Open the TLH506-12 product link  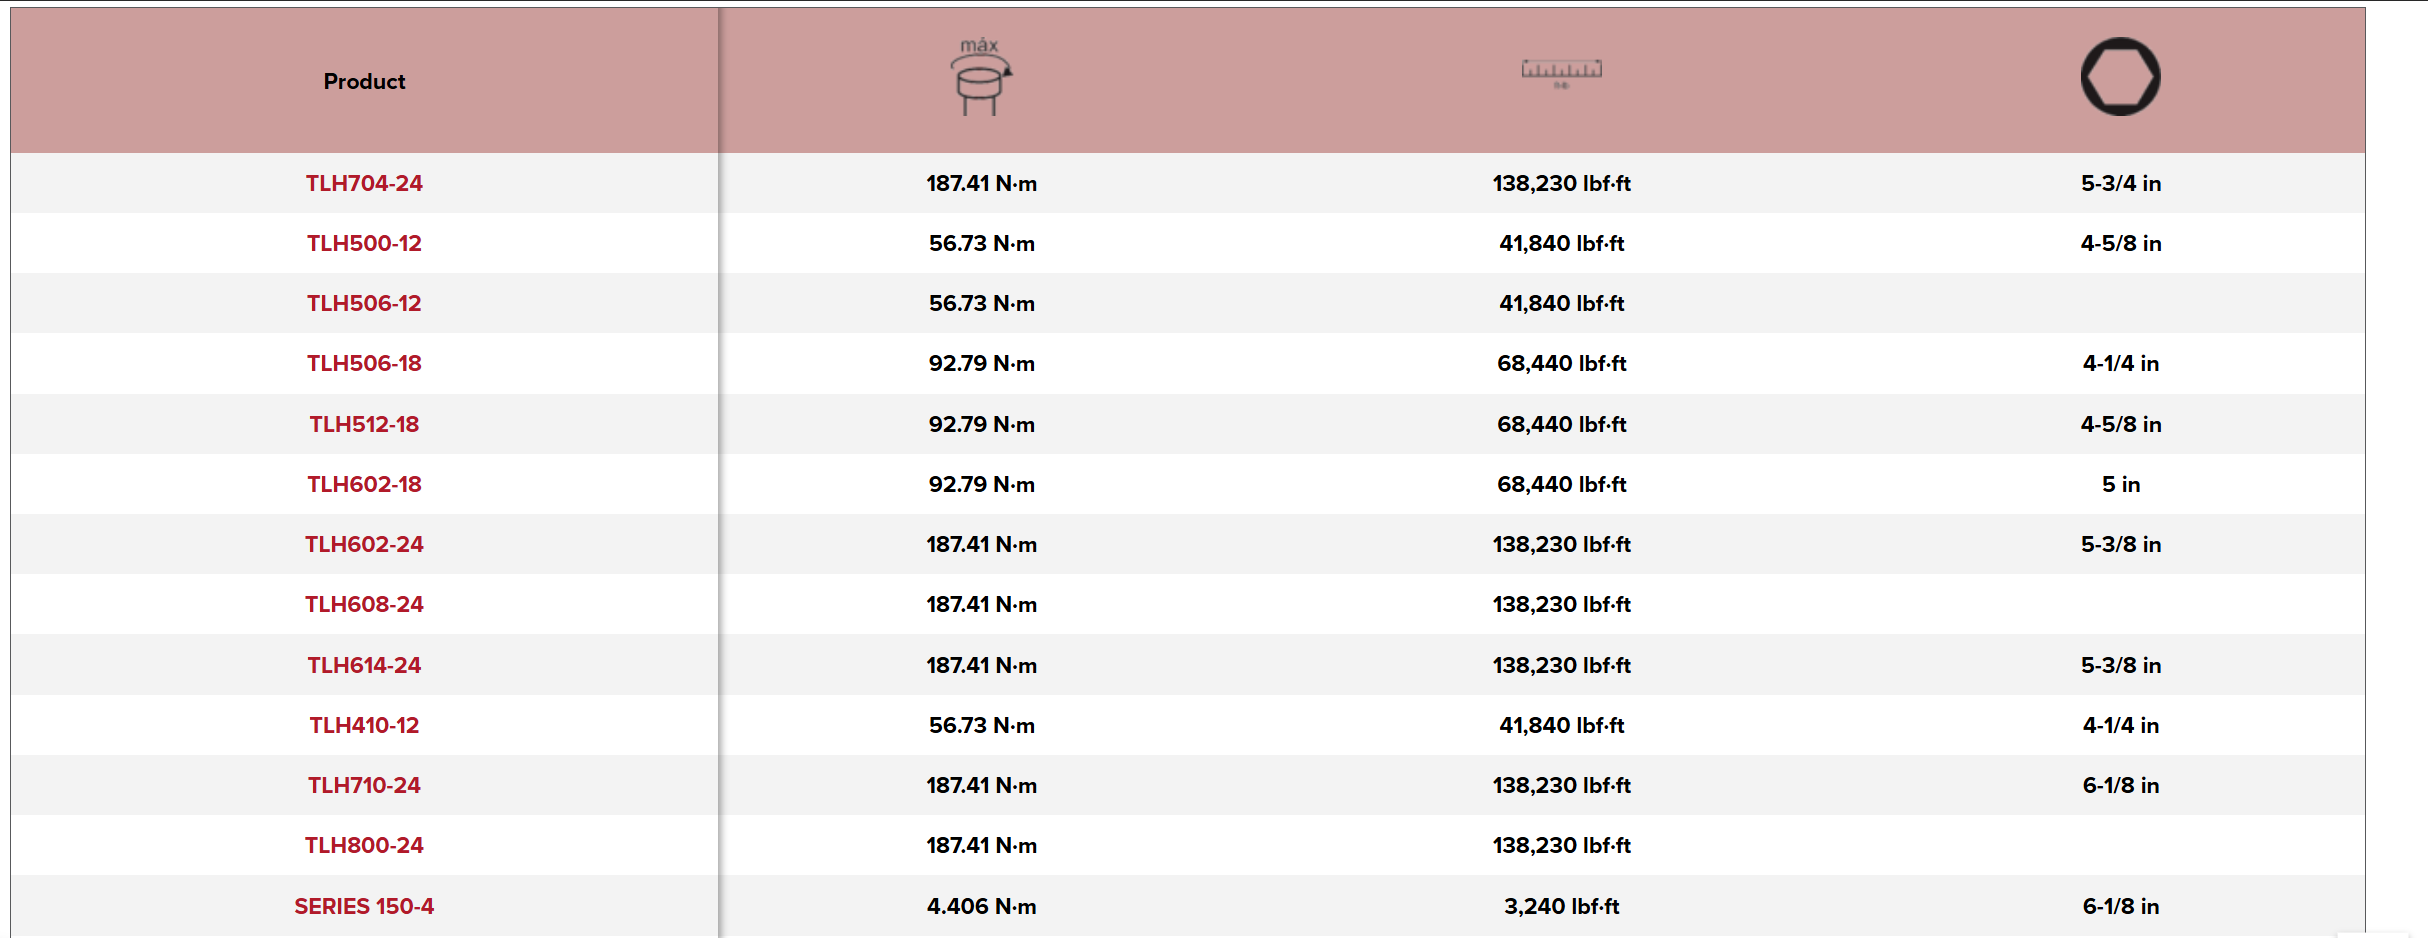coord(364,303)
